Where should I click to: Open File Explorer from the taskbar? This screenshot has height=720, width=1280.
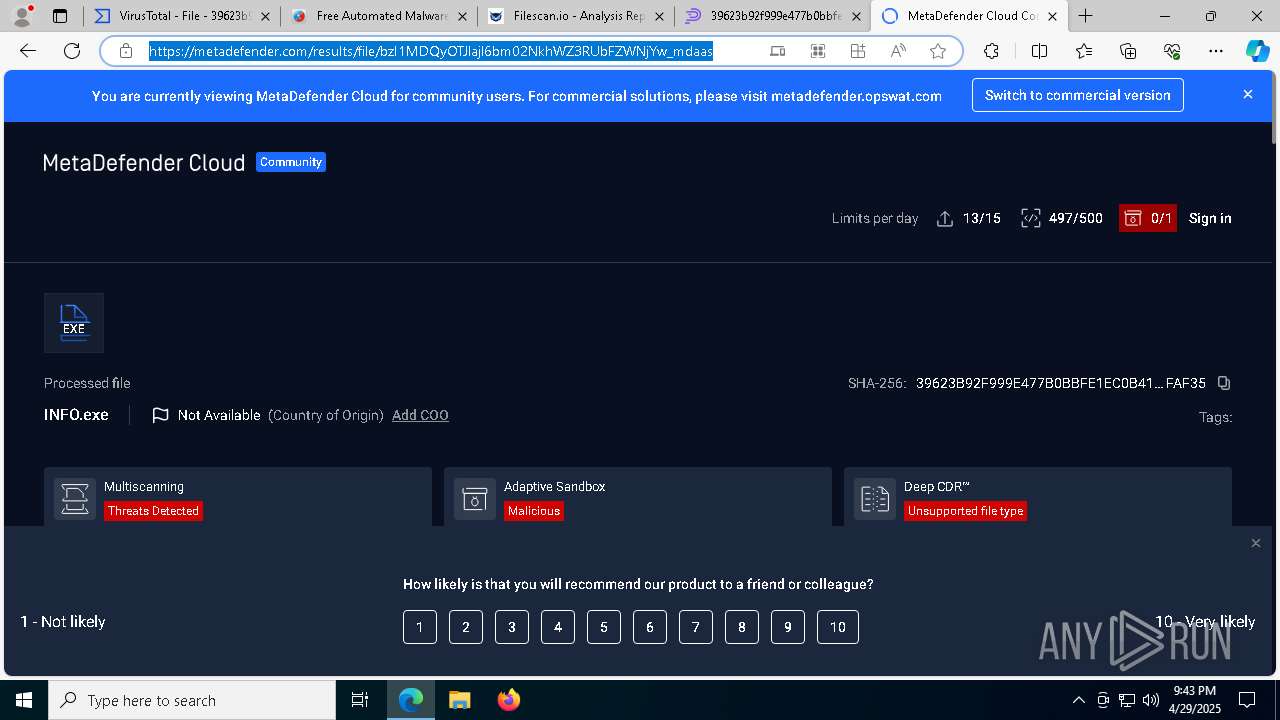(459, 700)
